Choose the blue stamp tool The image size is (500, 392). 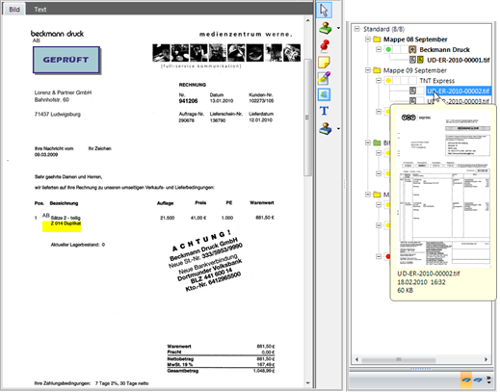coord(325,128)
